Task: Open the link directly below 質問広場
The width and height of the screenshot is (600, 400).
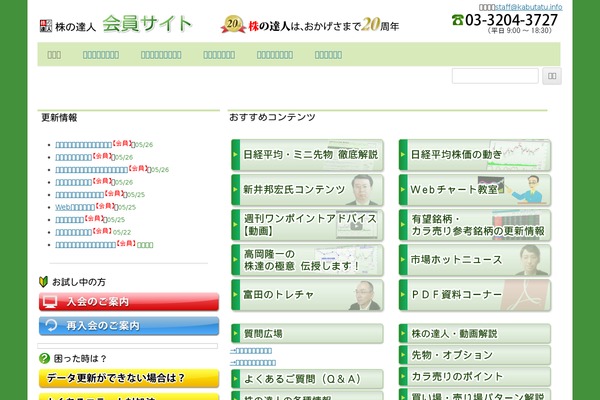Action: [251, 351]
